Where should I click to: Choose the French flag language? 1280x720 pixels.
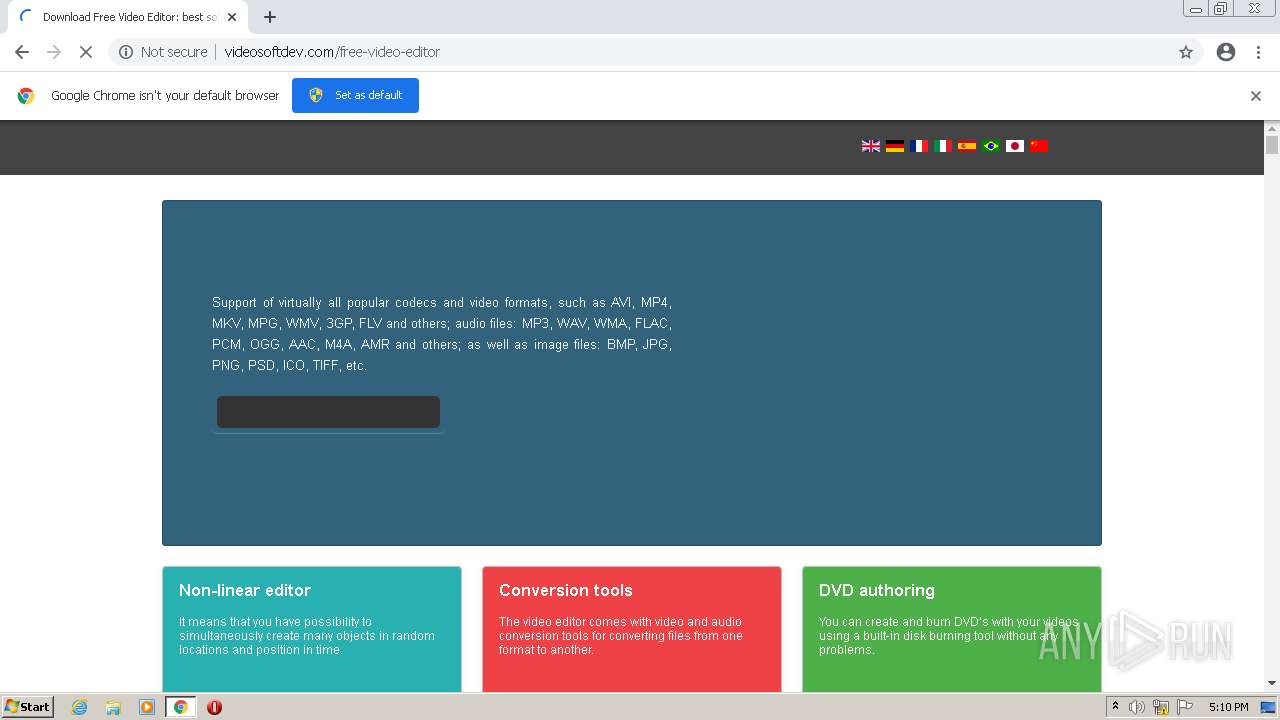coord(919,146)
